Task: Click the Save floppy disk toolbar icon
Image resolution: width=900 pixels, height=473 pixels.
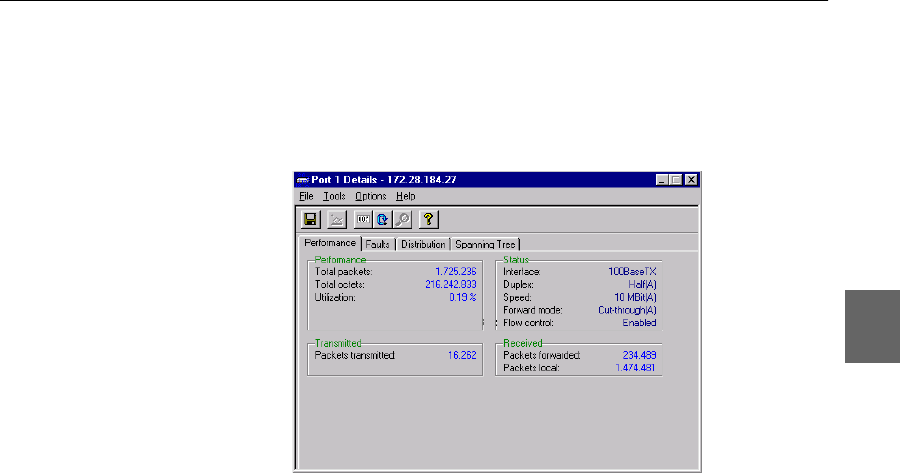Action: coord(310,220)
